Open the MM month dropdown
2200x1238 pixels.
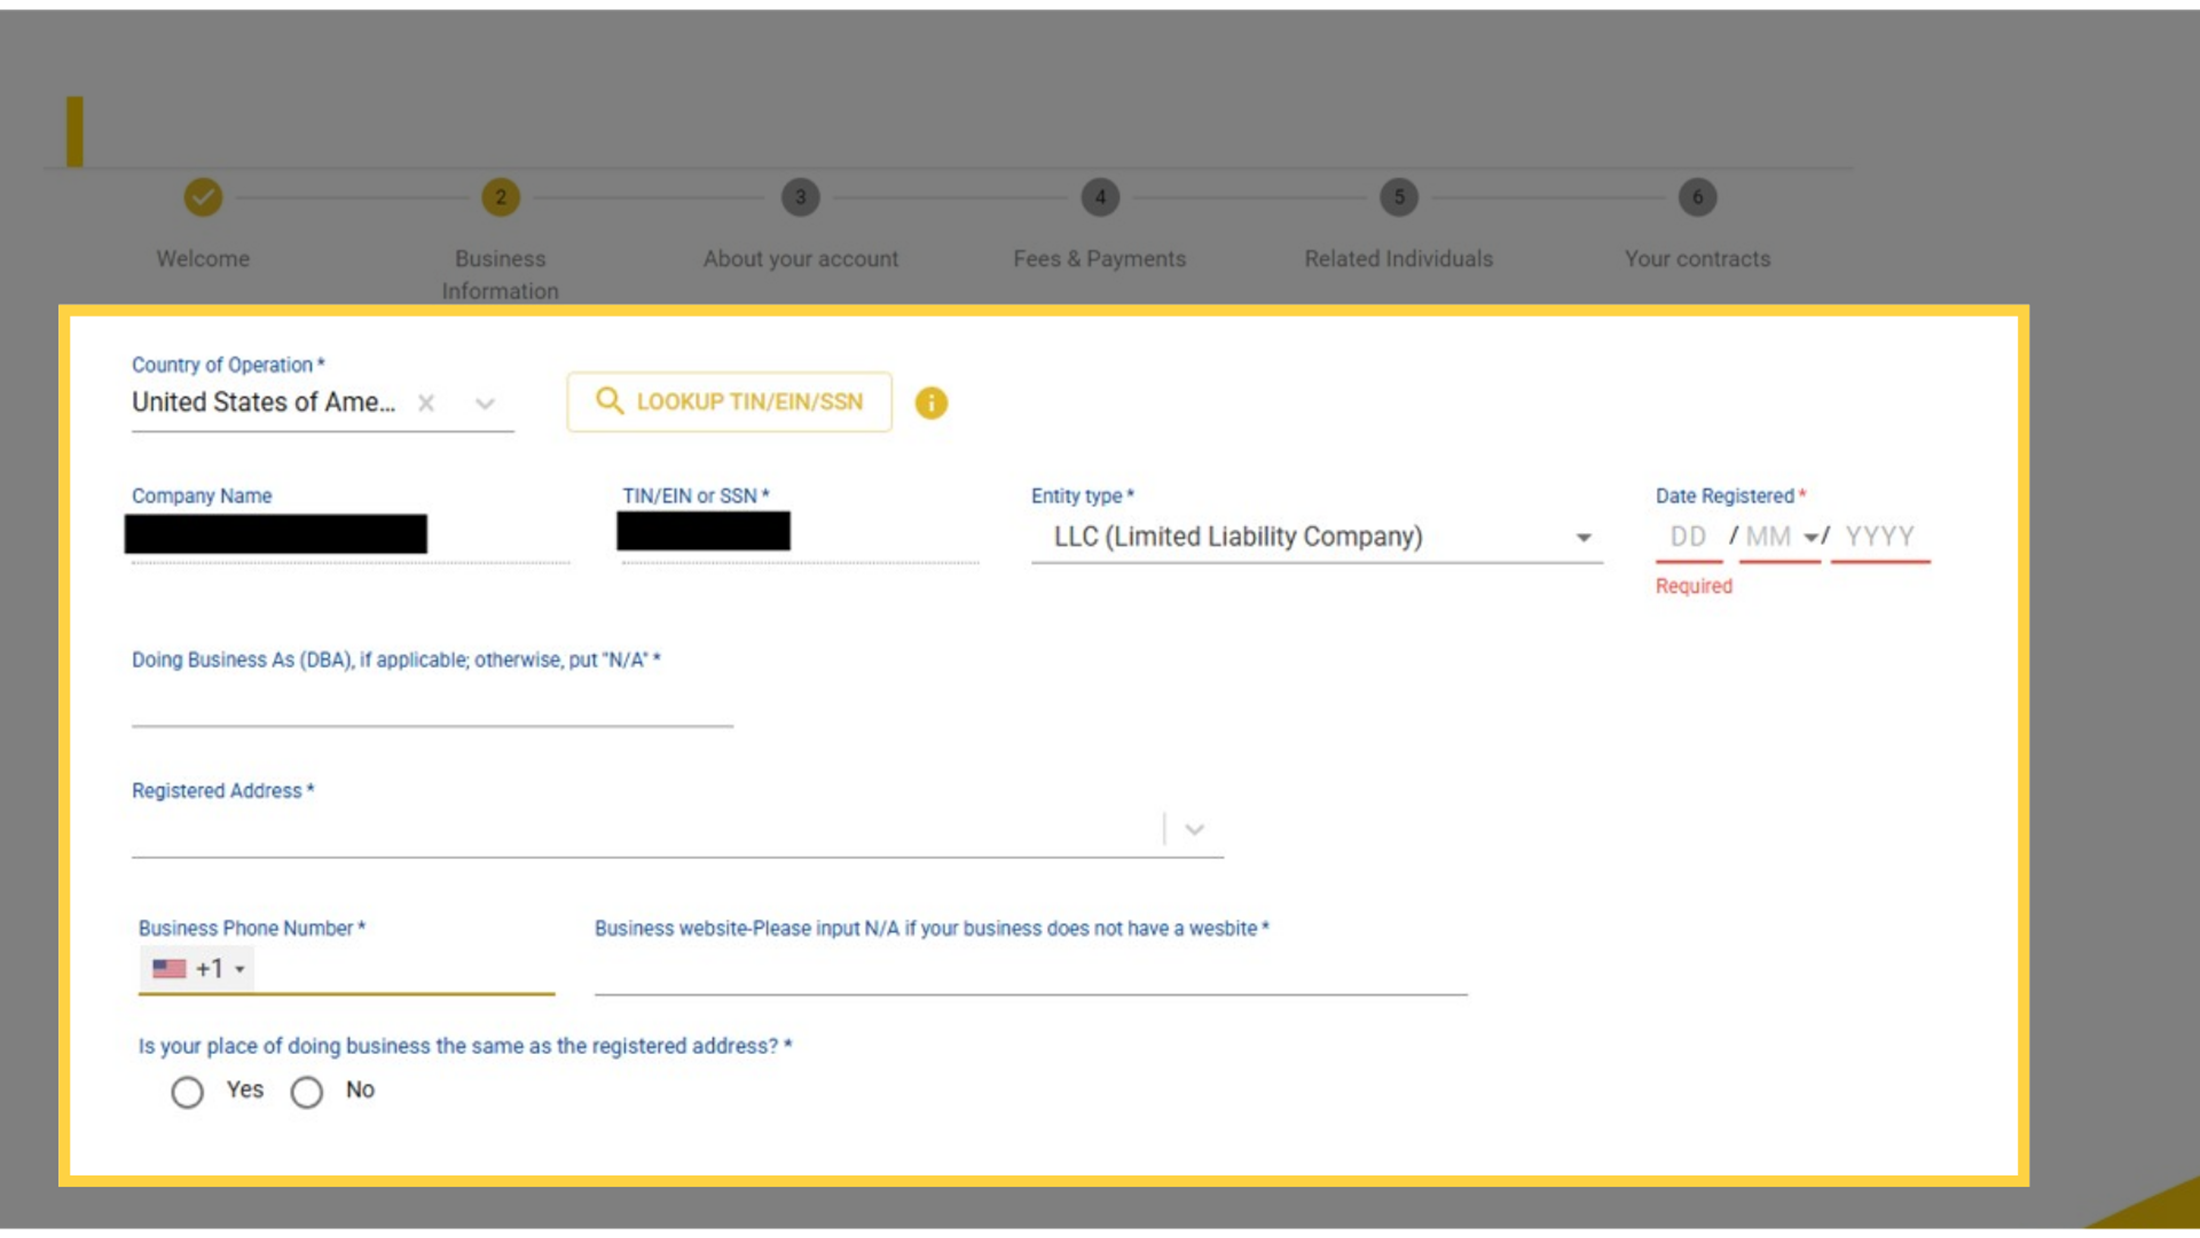(x=1780, y=537)
